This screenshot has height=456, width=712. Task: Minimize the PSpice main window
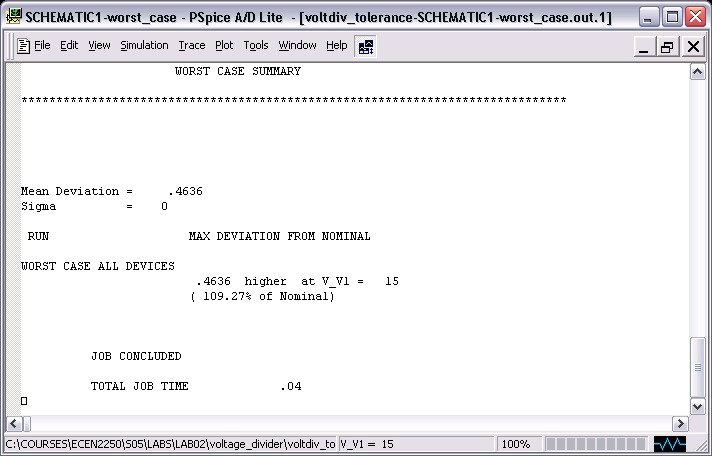(x=649, y=17)
